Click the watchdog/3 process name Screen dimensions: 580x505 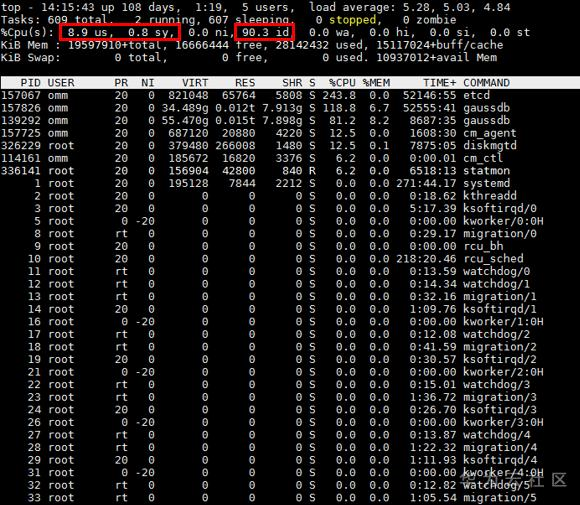(496, 385)
